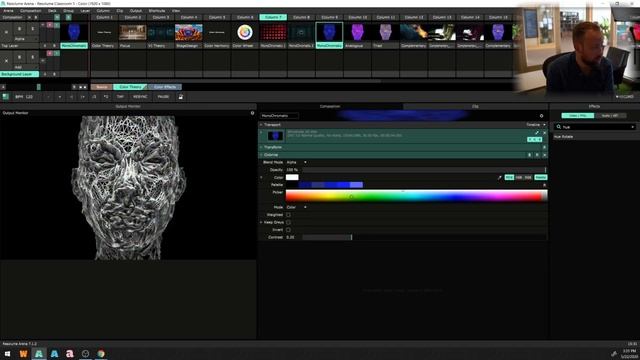The height and width of the screenshot is (360, 640).
Task: Click the TAP tempo button
Action: tap(120, 97)
